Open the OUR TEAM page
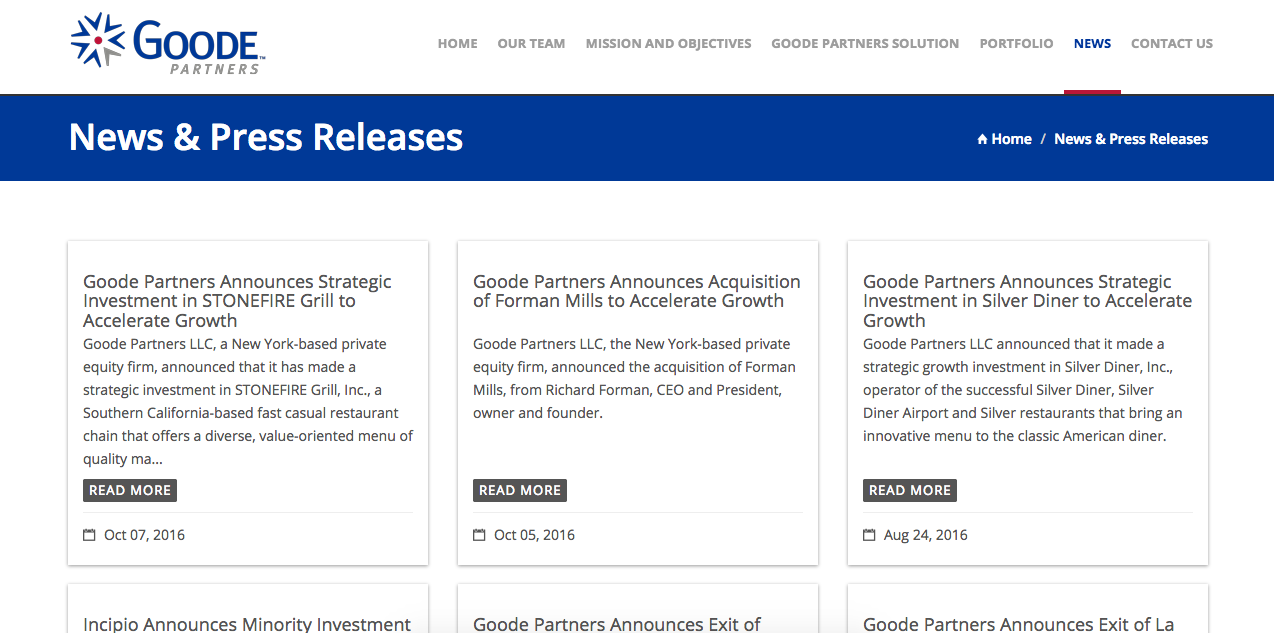This screenshot has height=633, width=1274. click(x=531, y=43)
